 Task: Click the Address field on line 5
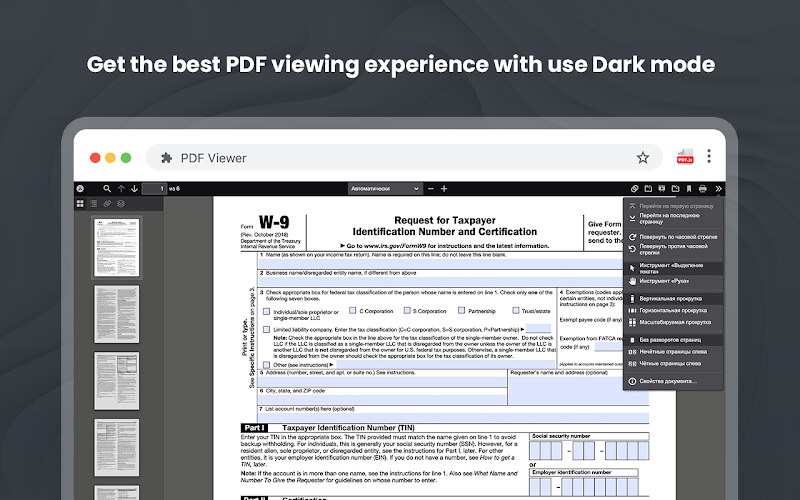(x=382, y=381)
